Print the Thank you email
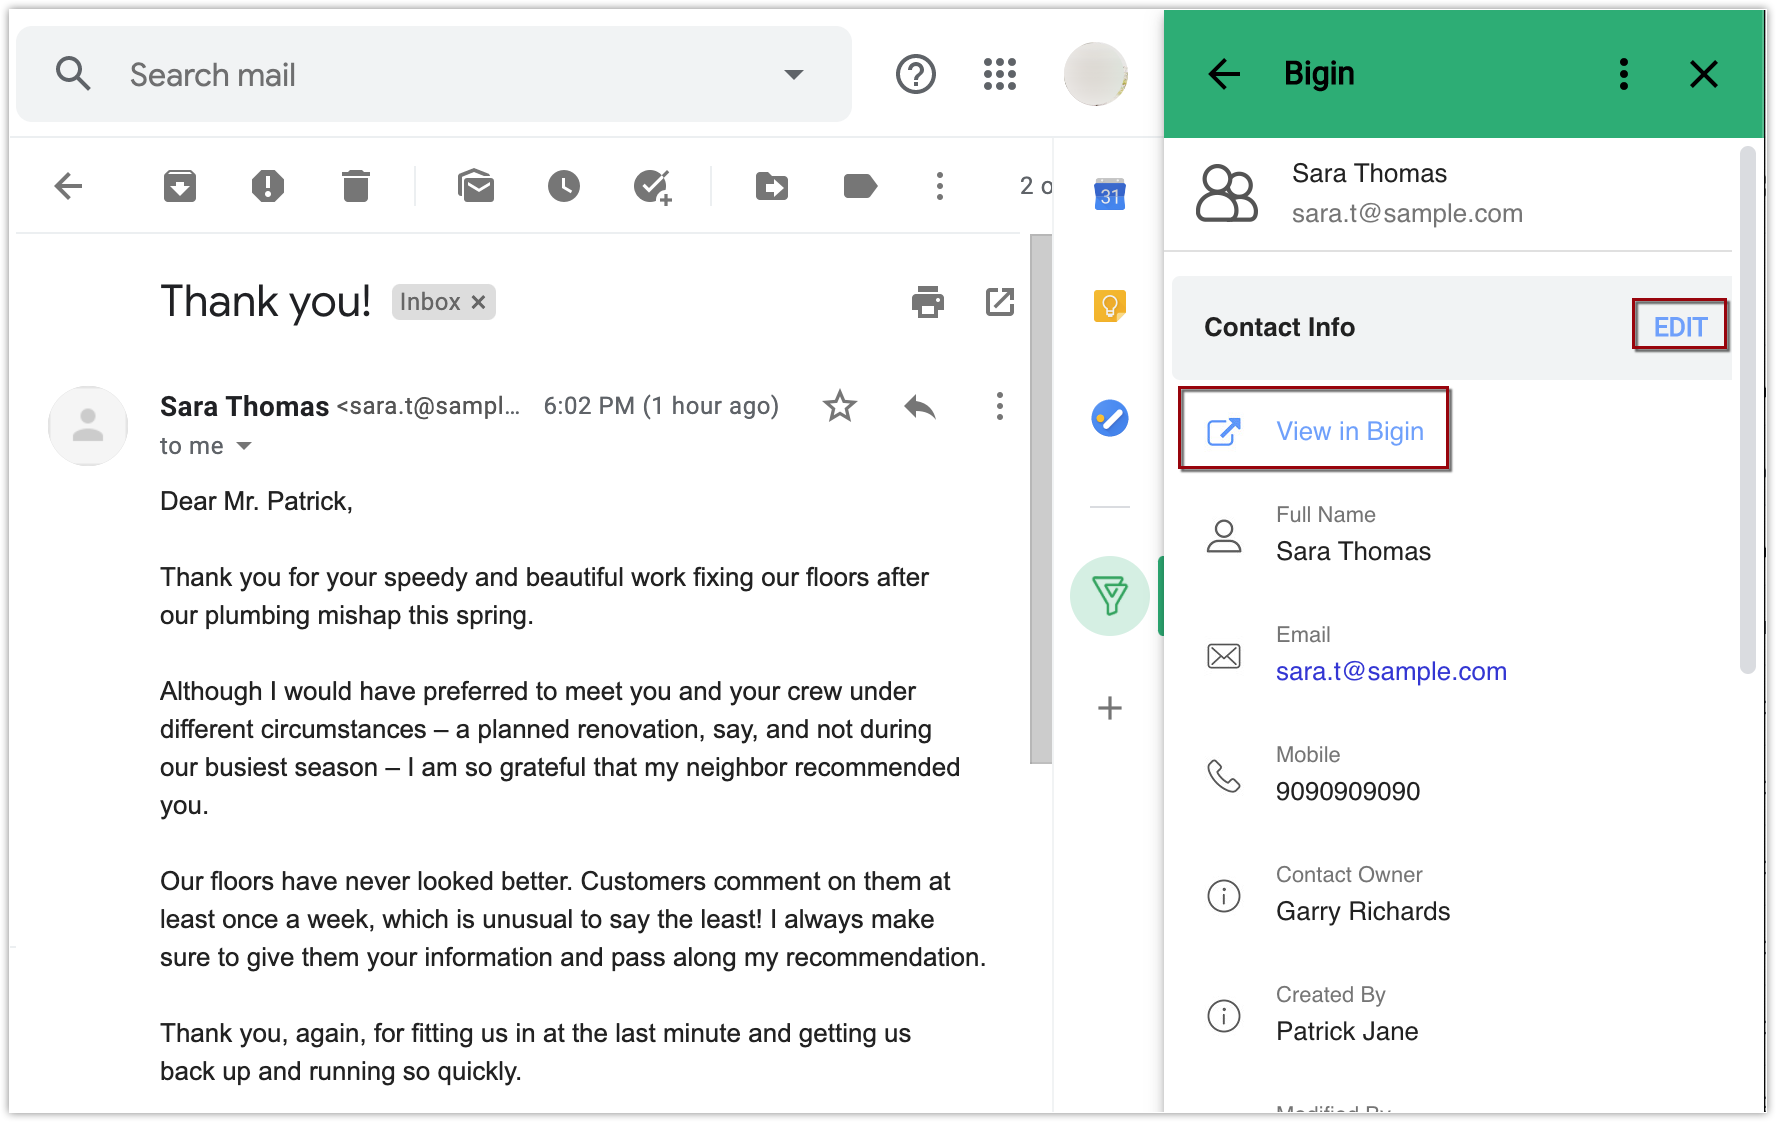Screen dimensions: 1776x1122 click(927, 302)
